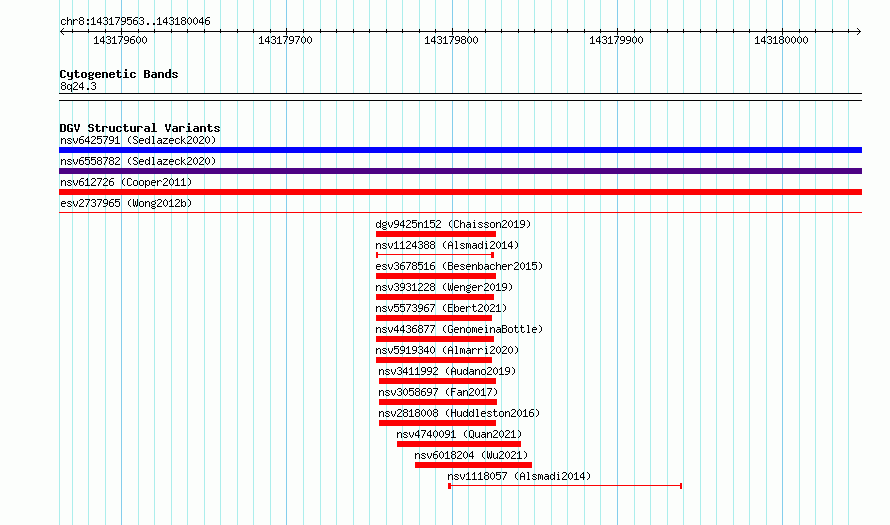Click ruler position 143180000
The image size is (890, 525).
[781, 40]
